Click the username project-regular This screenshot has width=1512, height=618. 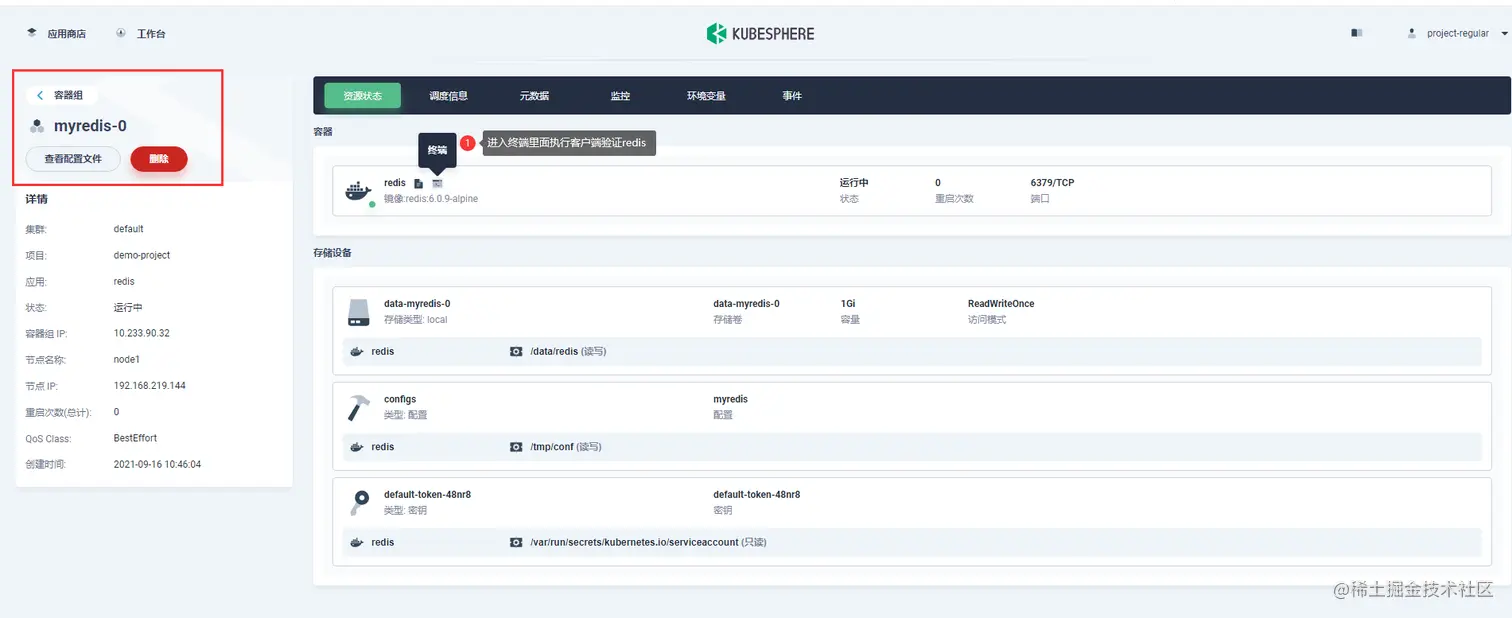point(1458,34)
